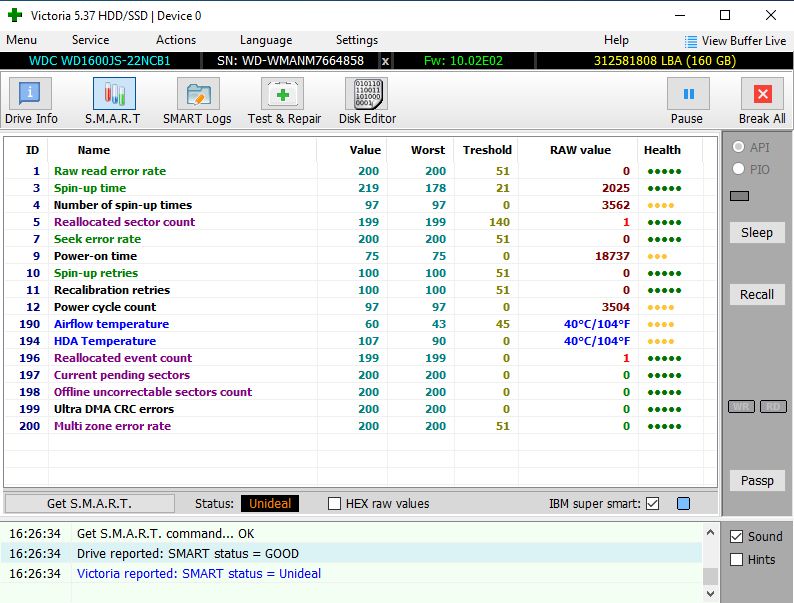The height and width of the screenshot is (603, 794).
Task: Select the Multi zone error rate row
Action: [x=361, y=426]
